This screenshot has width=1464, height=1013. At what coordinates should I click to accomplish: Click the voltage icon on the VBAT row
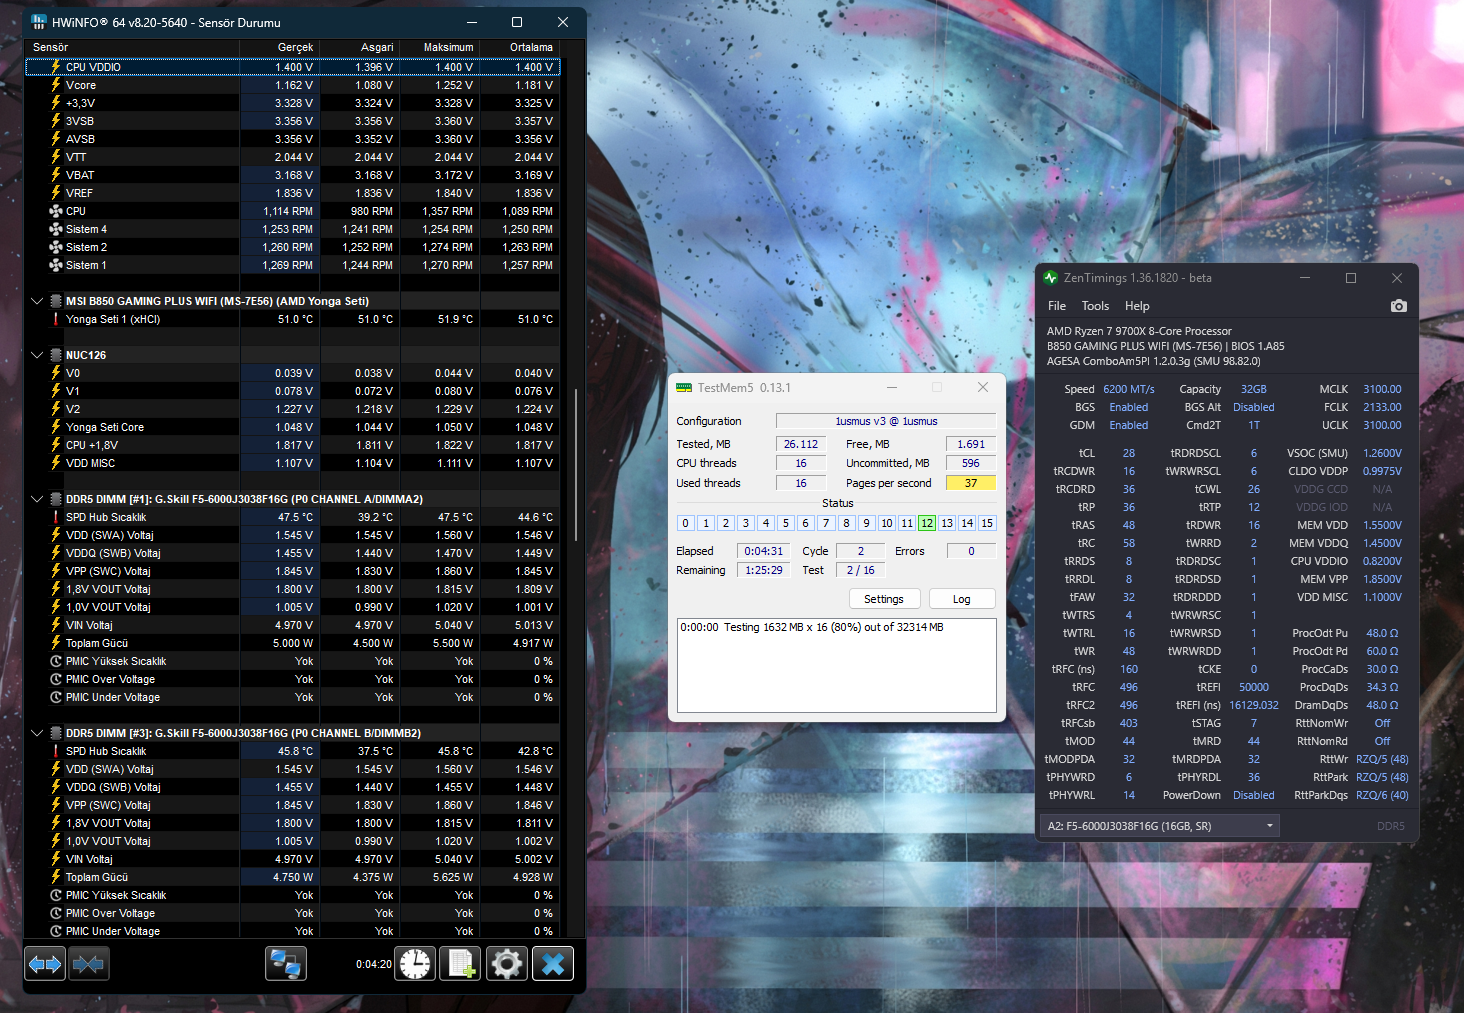point(56,175)
